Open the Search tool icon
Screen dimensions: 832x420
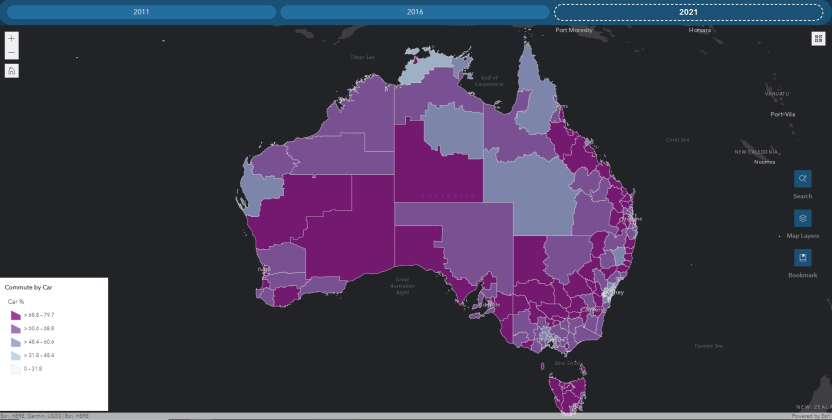pos(802,179)
